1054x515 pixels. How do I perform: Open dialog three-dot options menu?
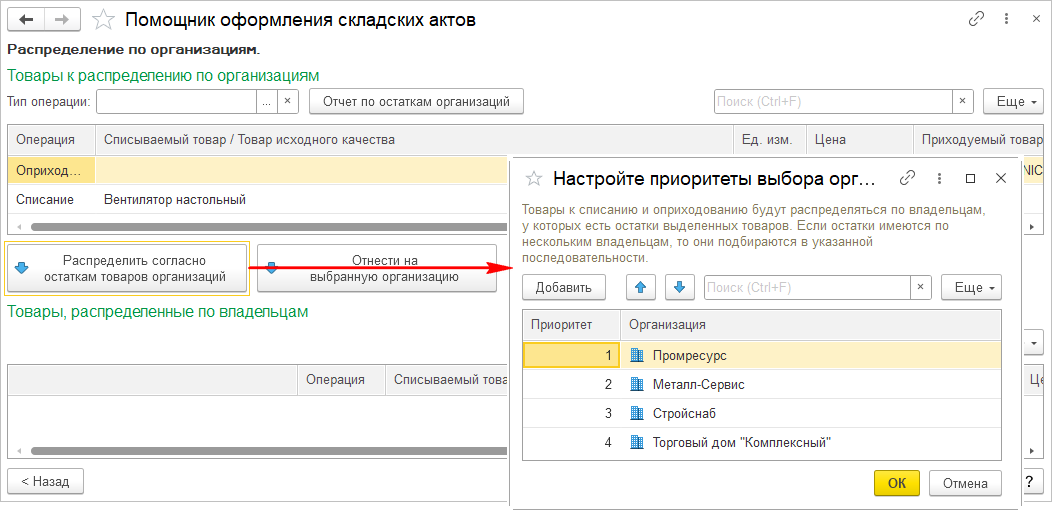[939, 178]
